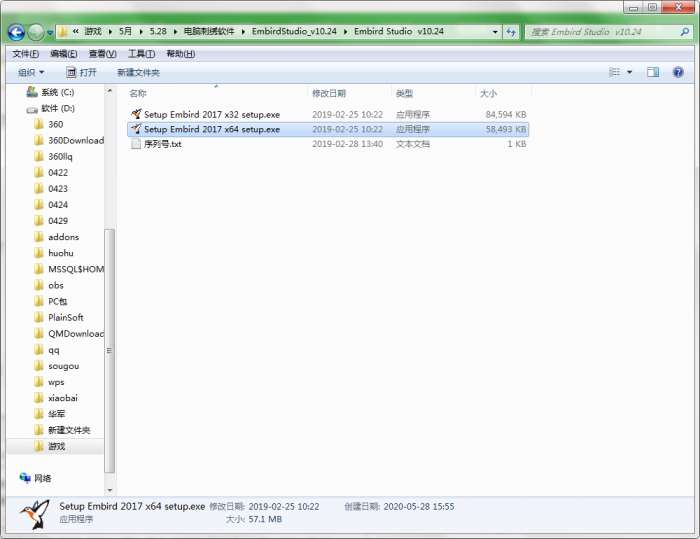Click the blue Help icon

(x=678, y=72)
